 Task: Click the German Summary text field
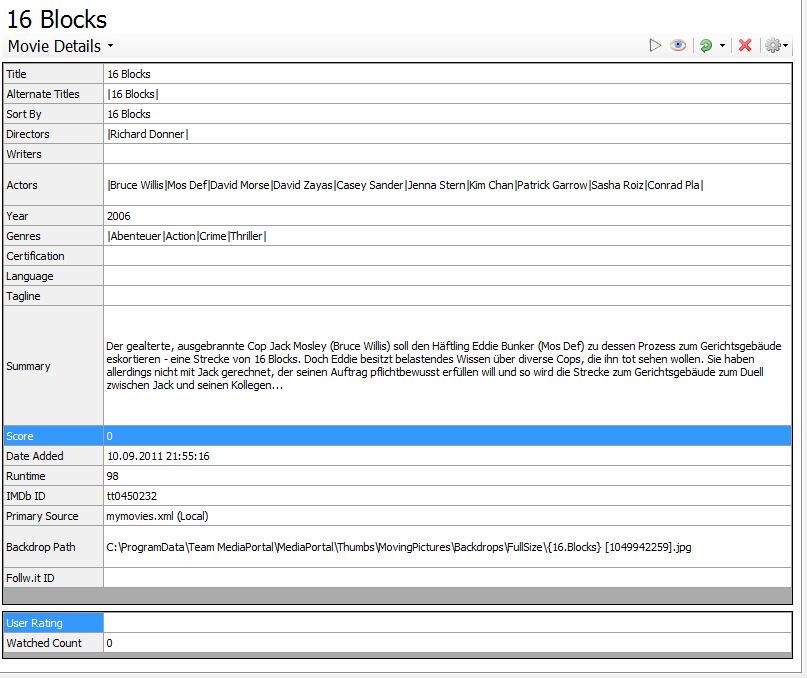coord(447,366)
